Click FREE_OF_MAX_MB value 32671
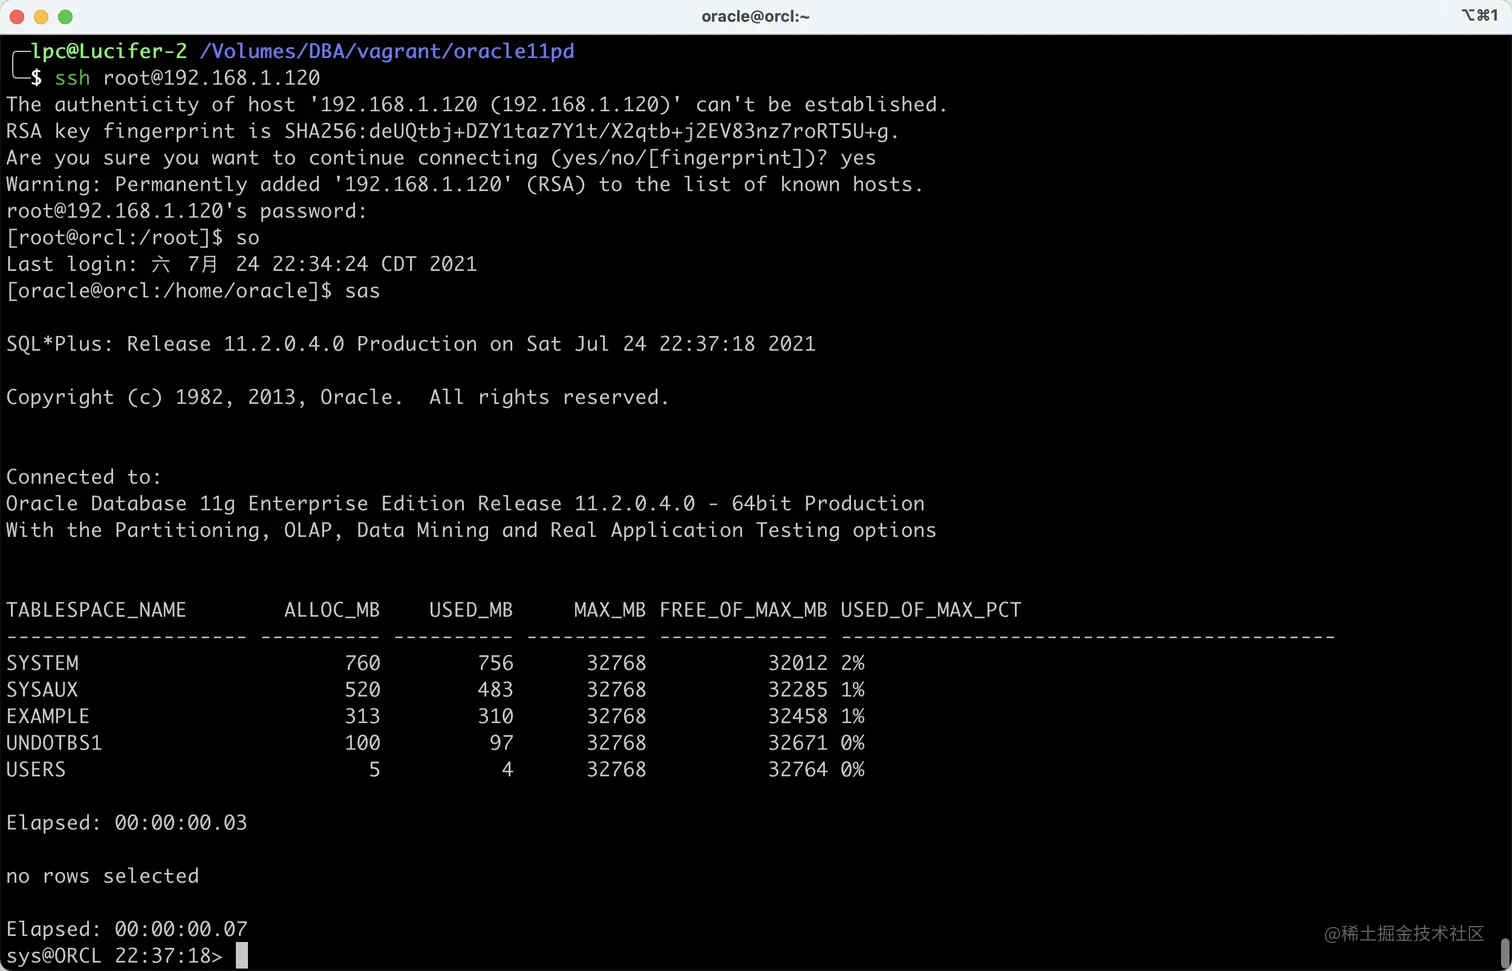Viewport: 1512px width, 971px height. [798, 743]
